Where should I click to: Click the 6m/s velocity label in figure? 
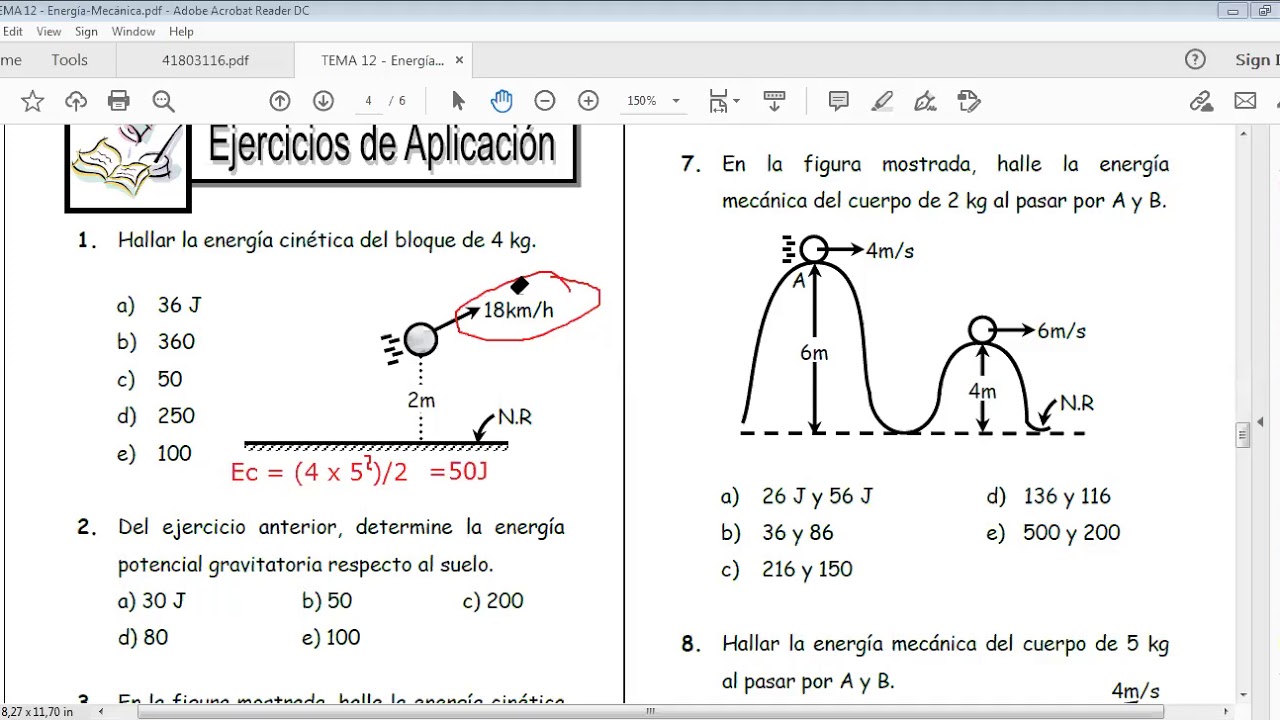(1061, 331)
